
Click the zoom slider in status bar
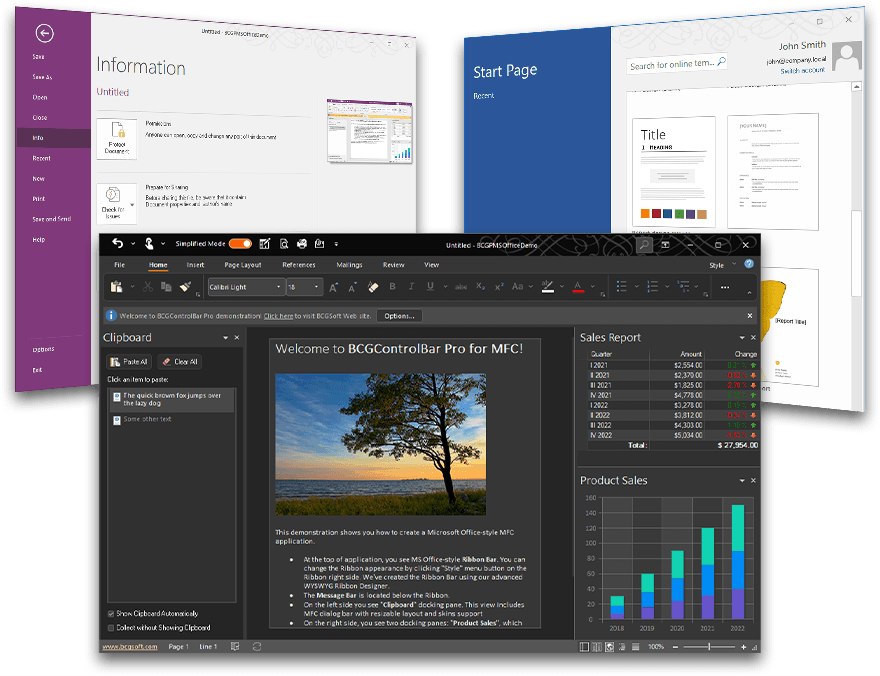[x=709, y=647]
